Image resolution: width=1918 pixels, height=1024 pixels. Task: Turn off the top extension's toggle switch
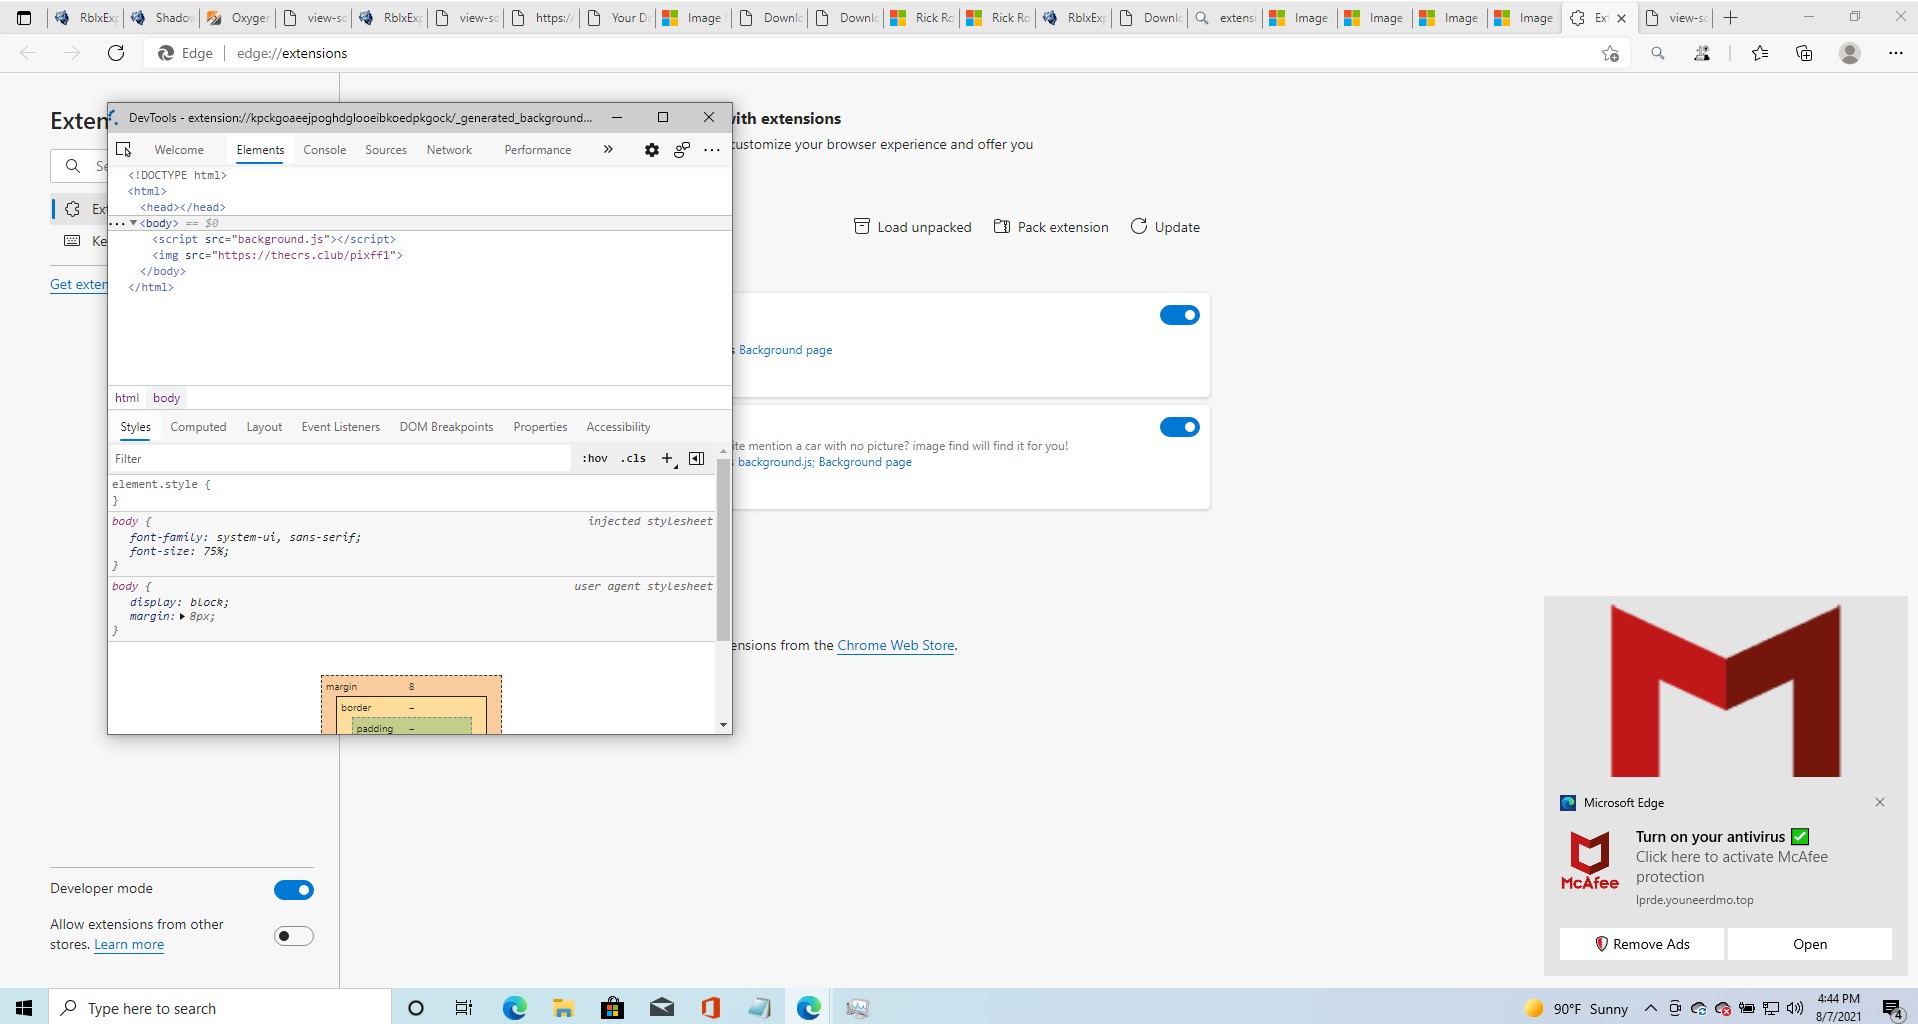pos(1180,314)
